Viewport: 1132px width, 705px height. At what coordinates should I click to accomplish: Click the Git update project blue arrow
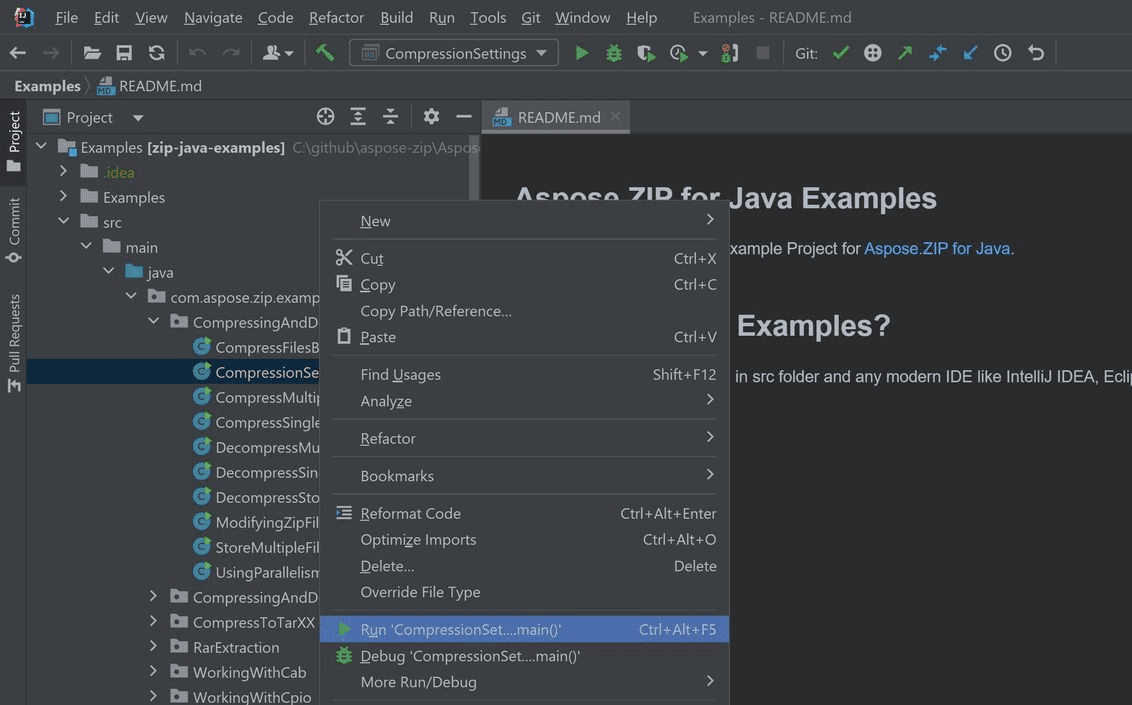pos(970,53)
